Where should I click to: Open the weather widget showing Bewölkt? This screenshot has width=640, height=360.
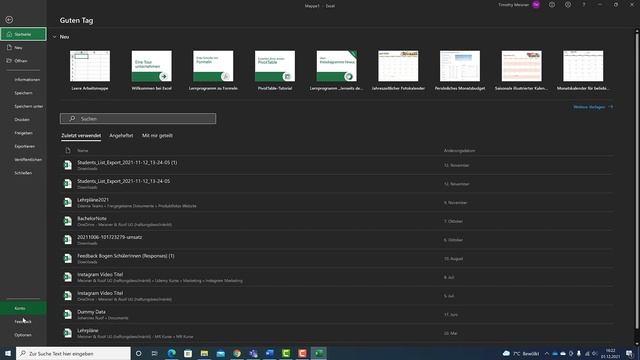521,353
